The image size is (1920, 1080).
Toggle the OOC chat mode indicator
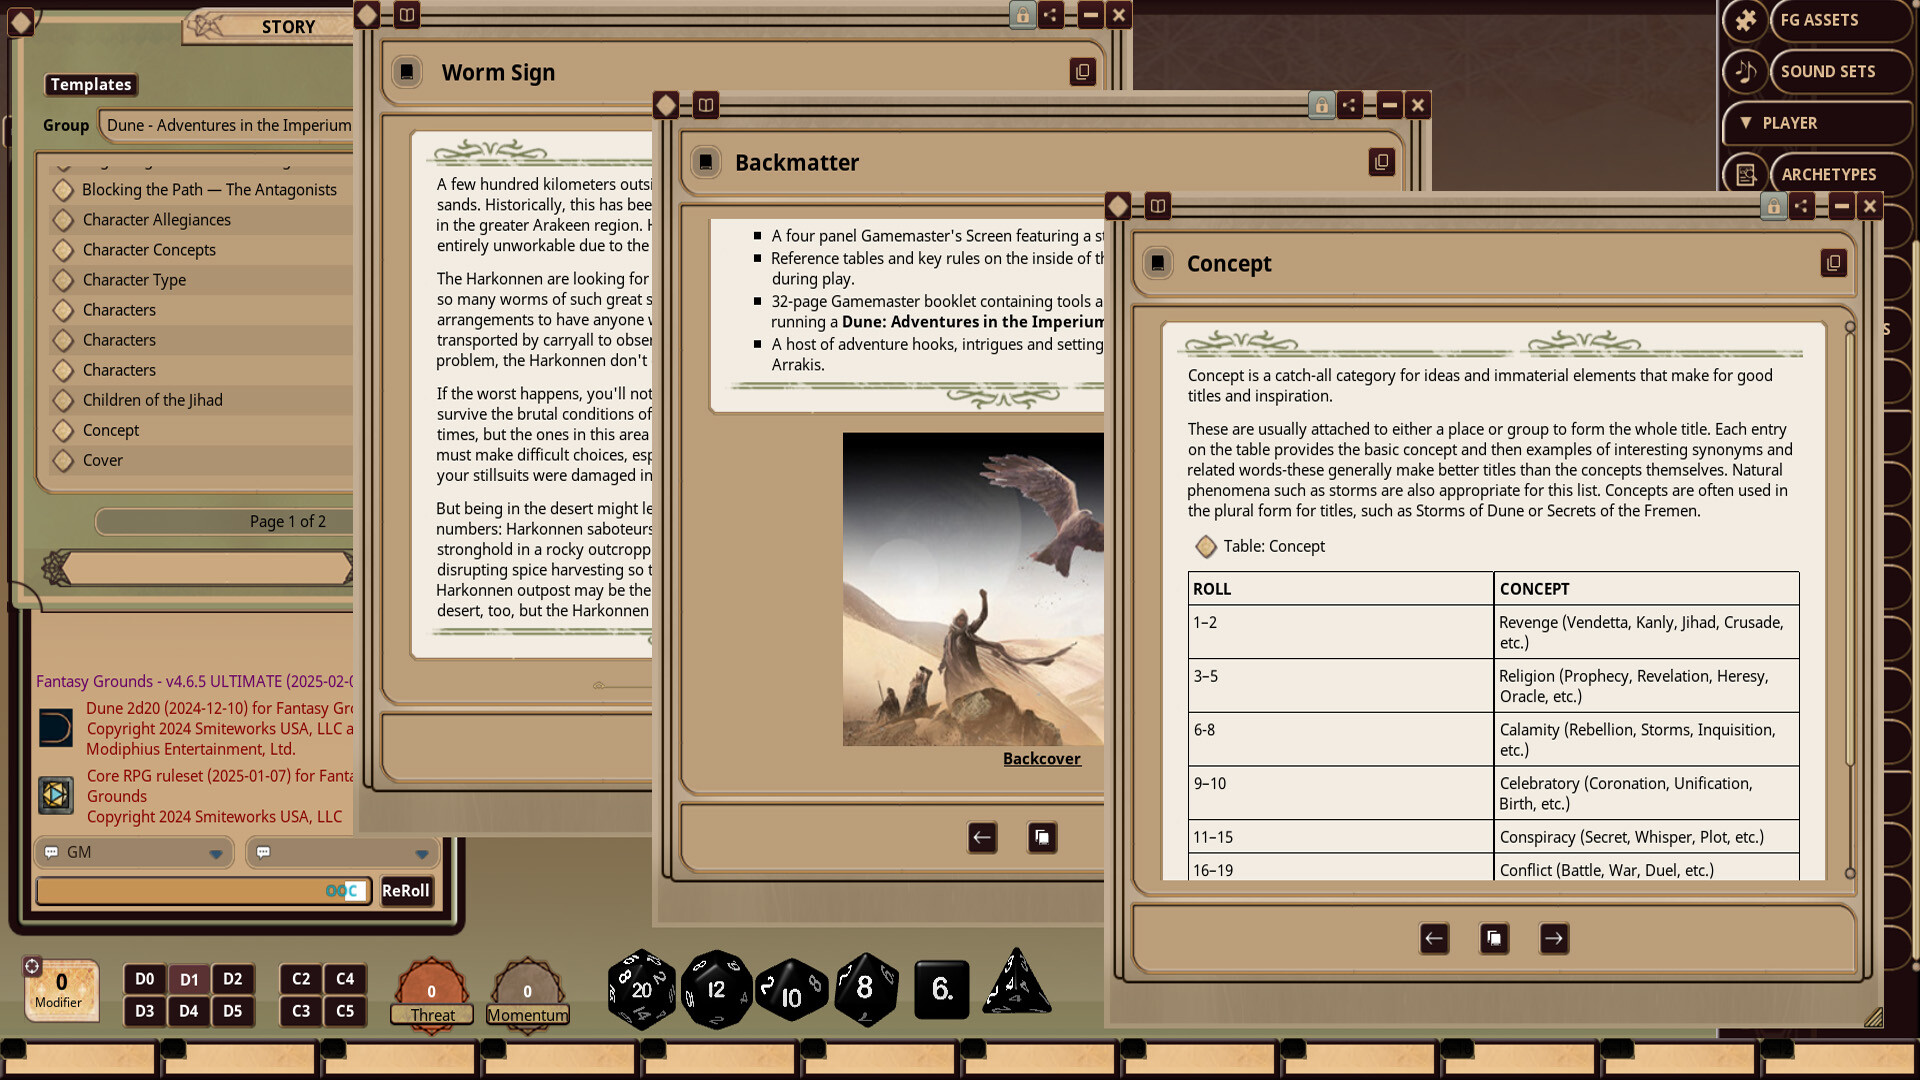(x=344, y=890)
